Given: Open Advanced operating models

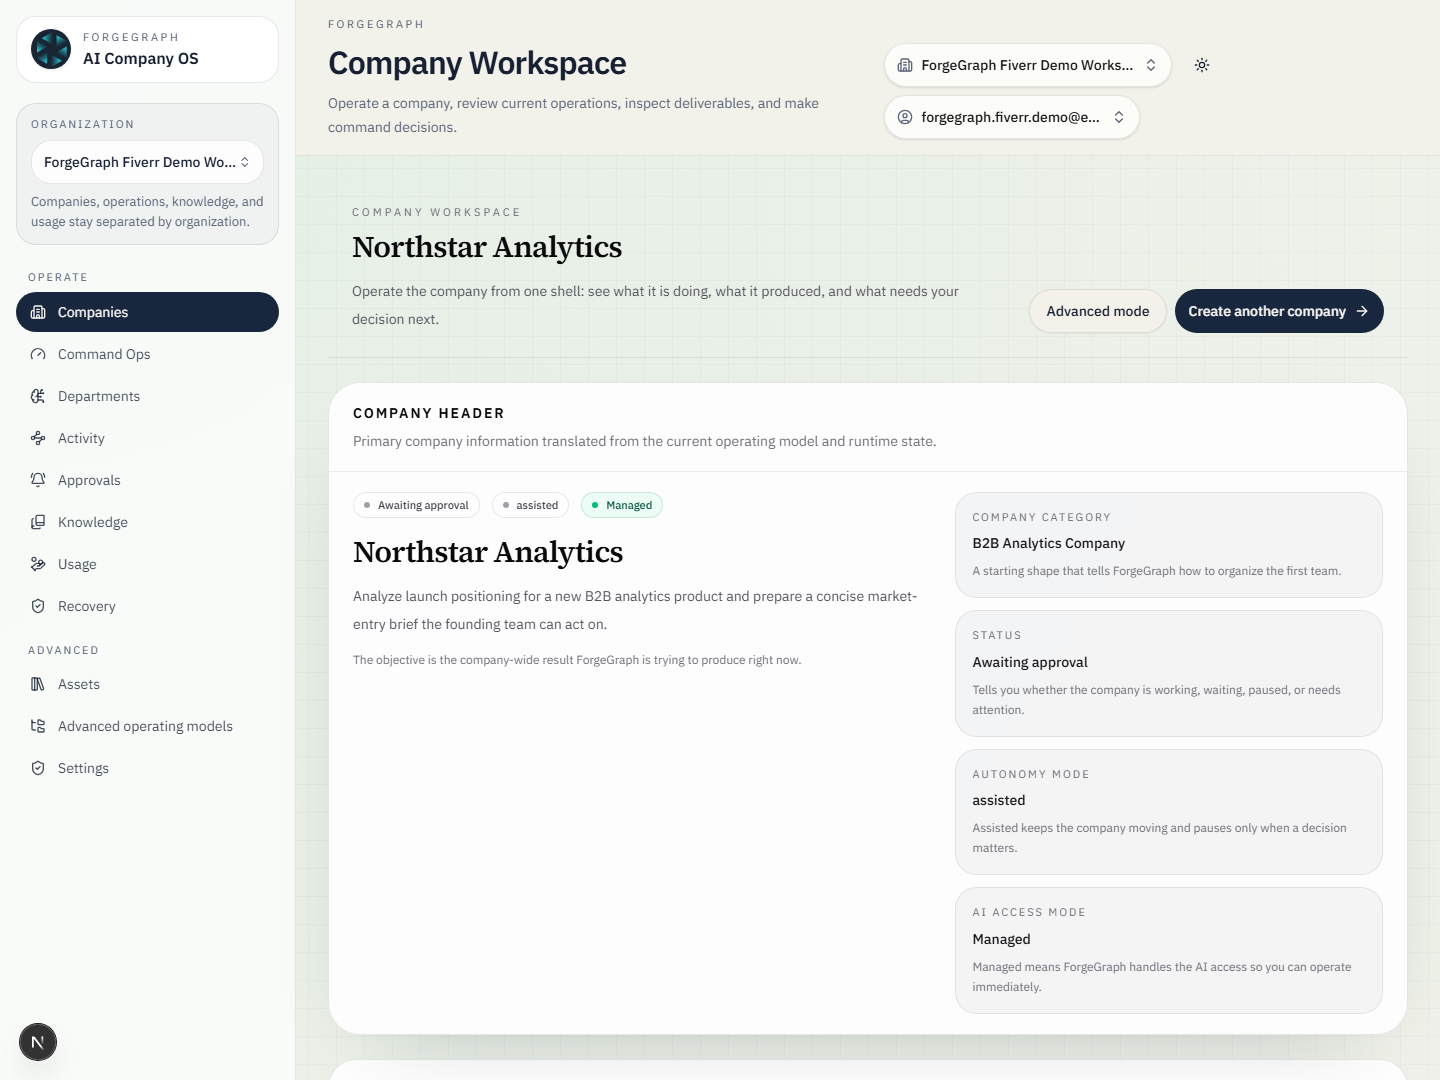Looking at the screenshot, I should [x=147, y=726].
